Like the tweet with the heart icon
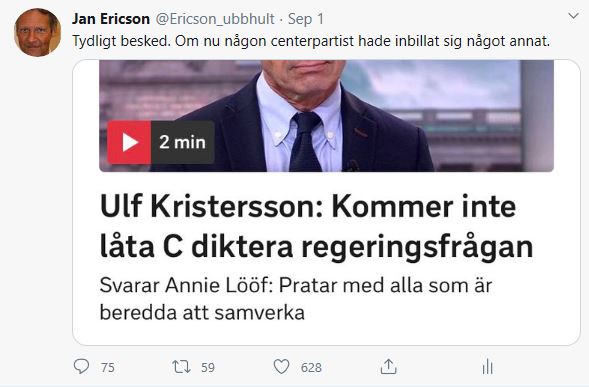Image resolution: width=589 pixels, height=387 pixels. (x=281, y=367)
